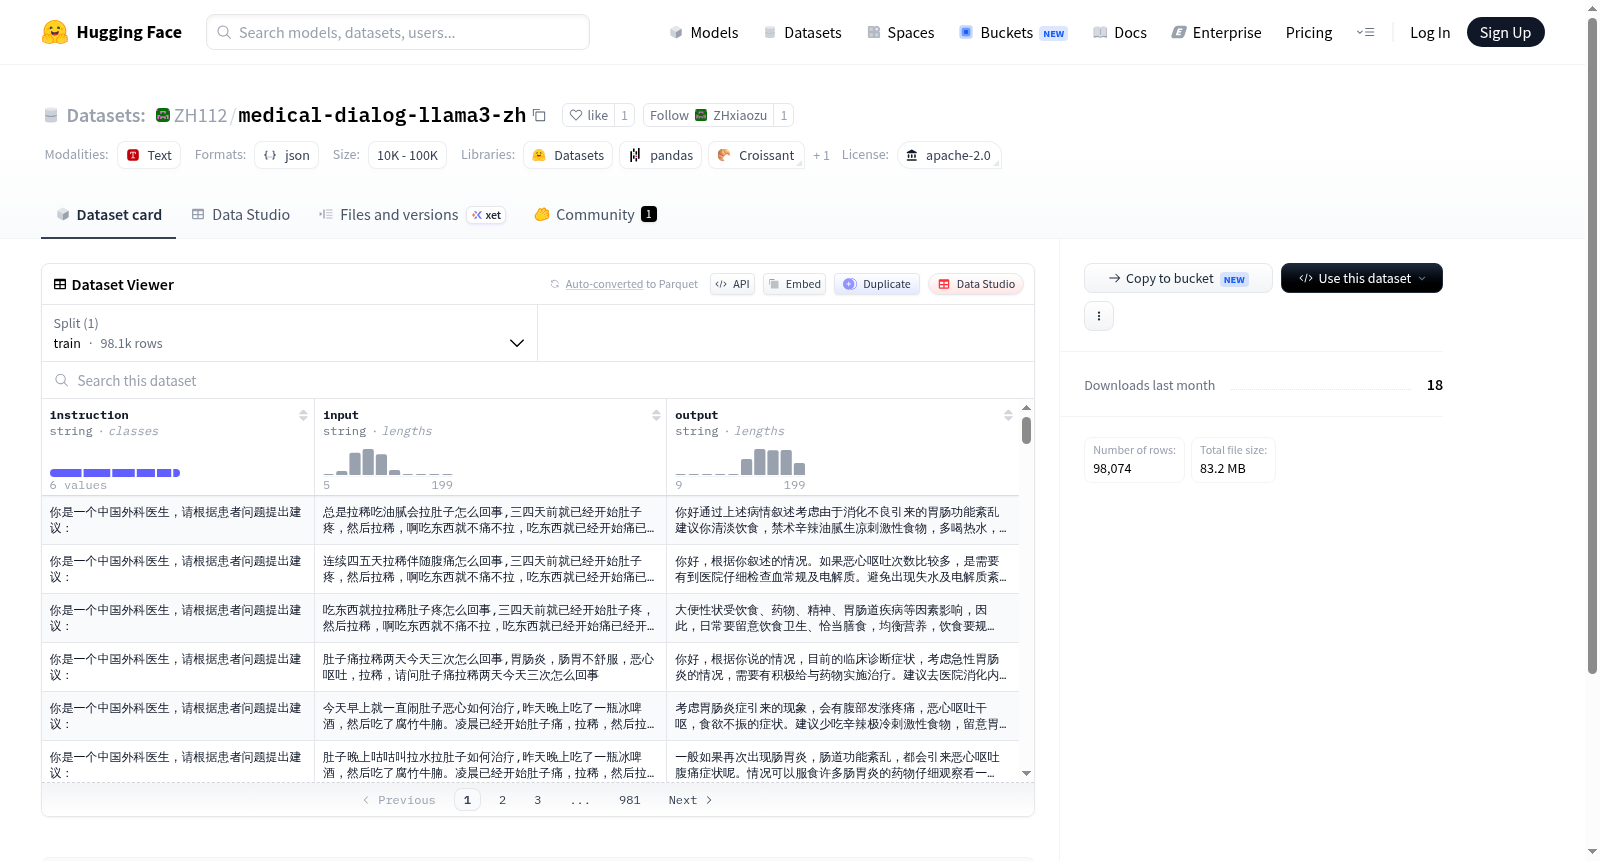The height and width of the screenshot is (861, 1600).
Task: Go to page 2 of the viewer
Action: coord(502,800)
